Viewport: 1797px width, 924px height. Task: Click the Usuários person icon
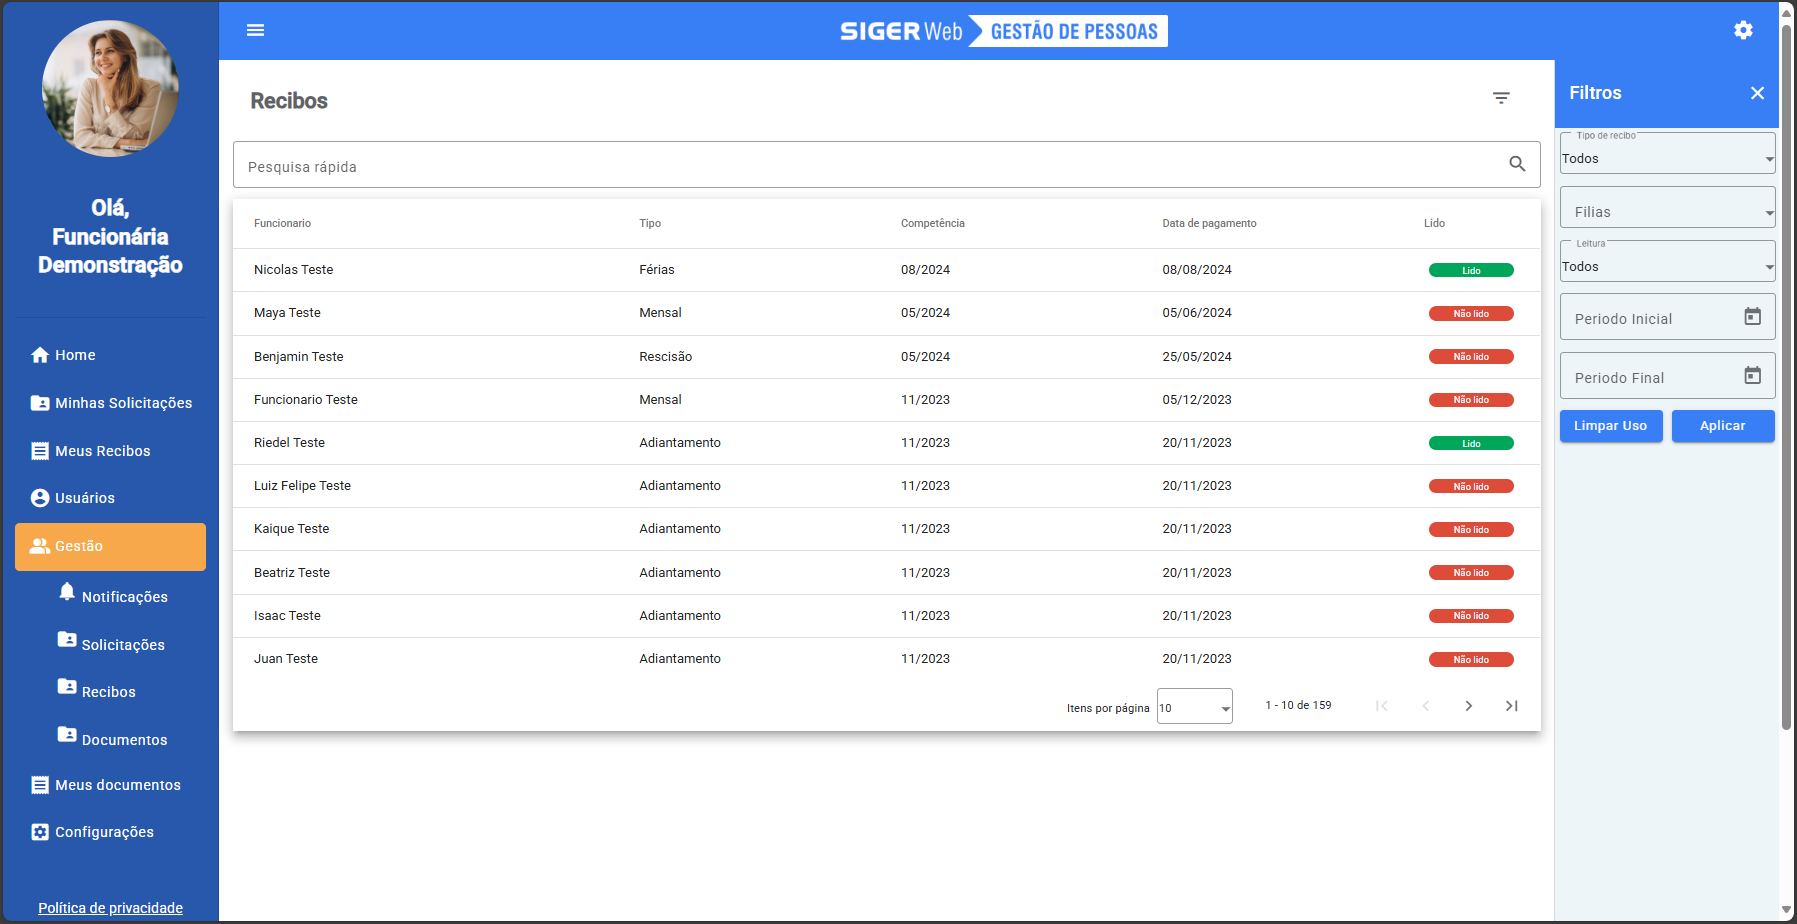(x=40, y=498)
